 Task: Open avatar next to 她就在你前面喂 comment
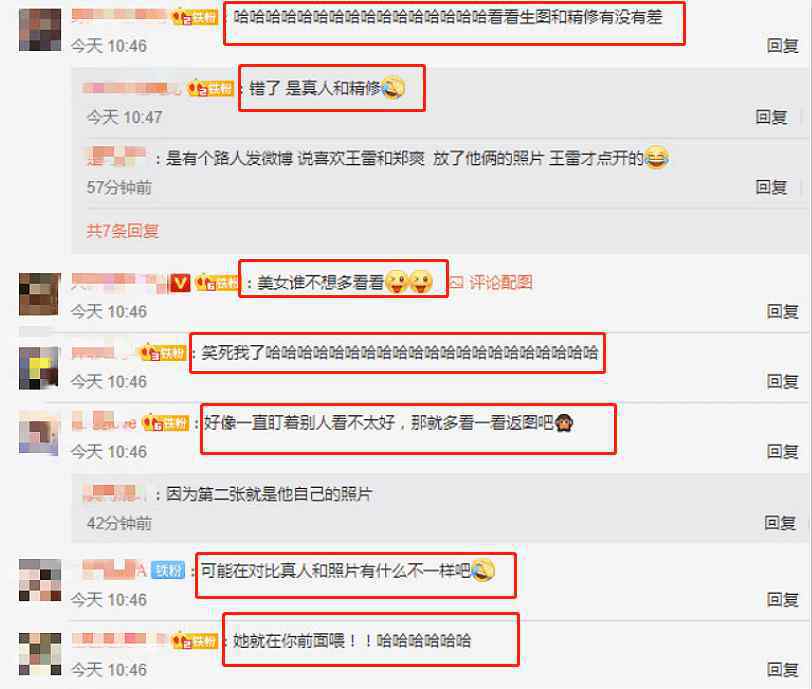(40, 654)
